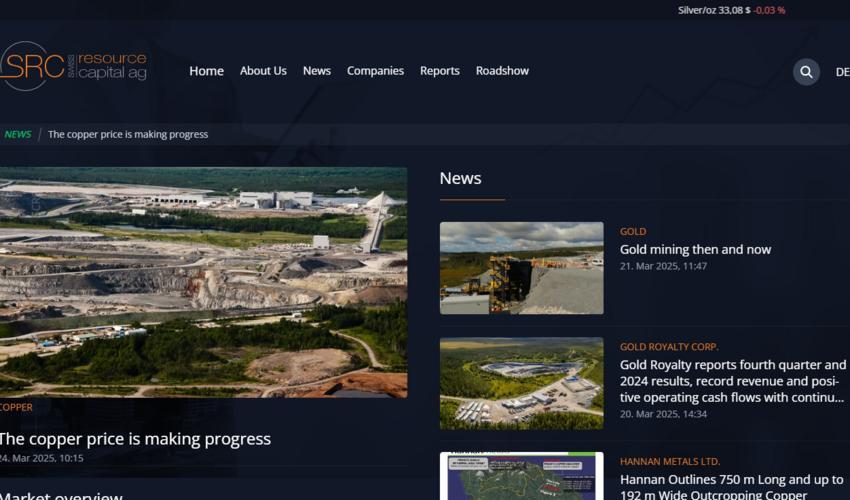
Task: Open the Gold Royalty aerial site thumbnail
Action: [521, 384]
